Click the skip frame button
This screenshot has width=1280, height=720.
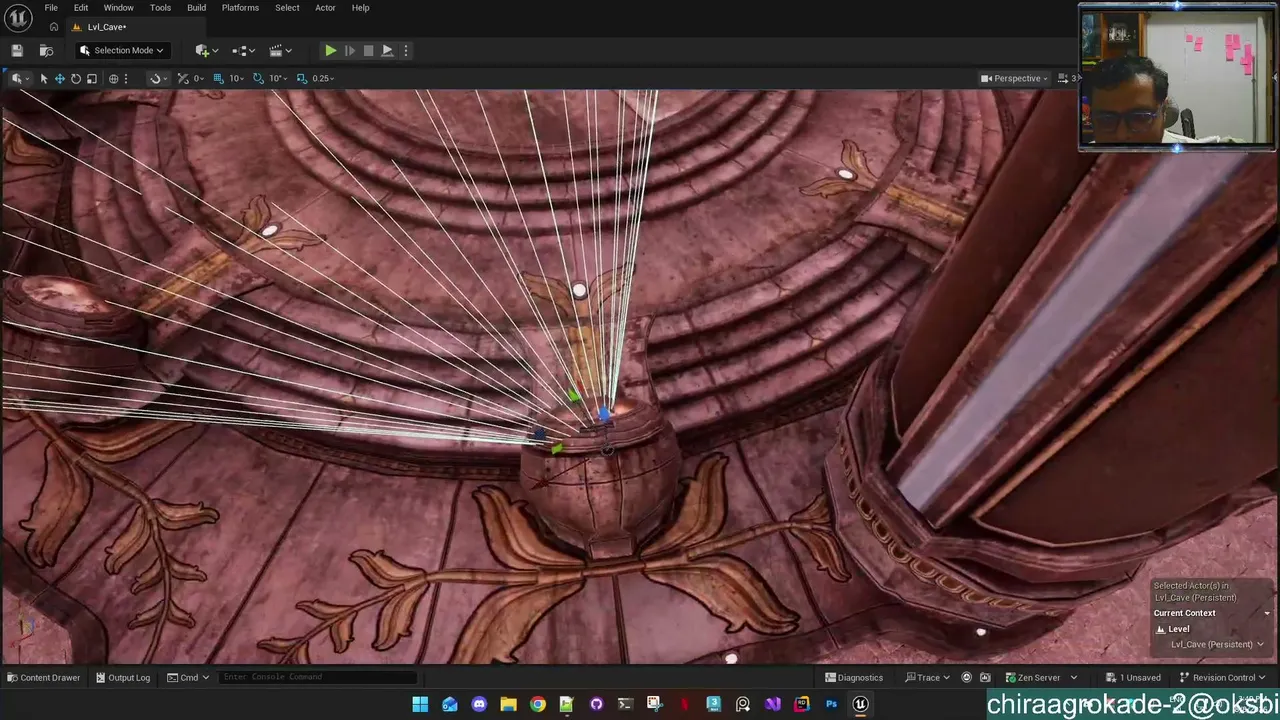tap(349, 50)
